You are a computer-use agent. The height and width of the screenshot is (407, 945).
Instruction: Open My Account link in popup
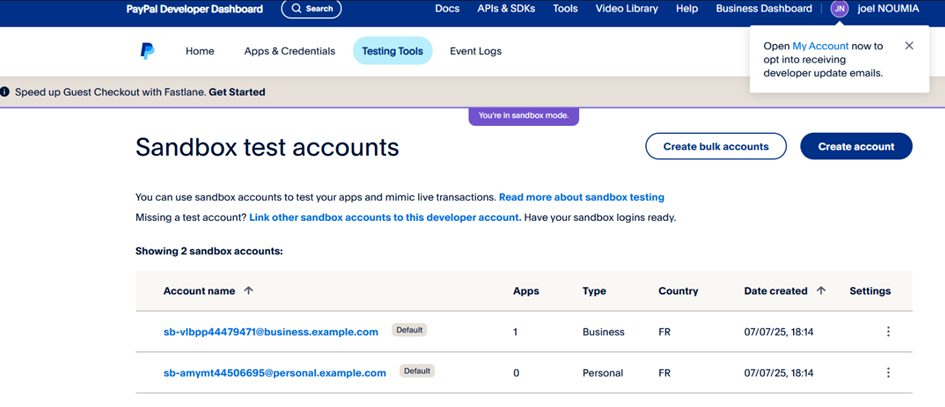[820, 46]
